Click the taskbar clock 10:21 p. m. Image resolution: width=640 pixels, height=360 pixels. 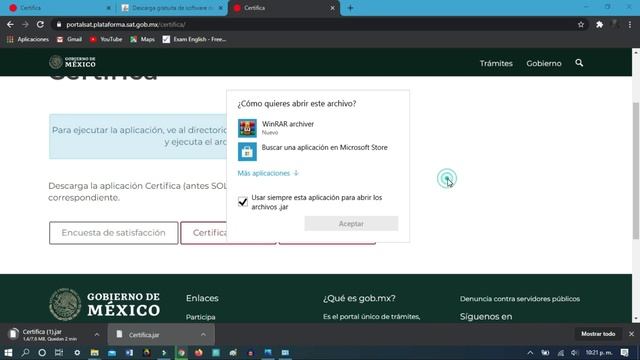coord(599,353)
